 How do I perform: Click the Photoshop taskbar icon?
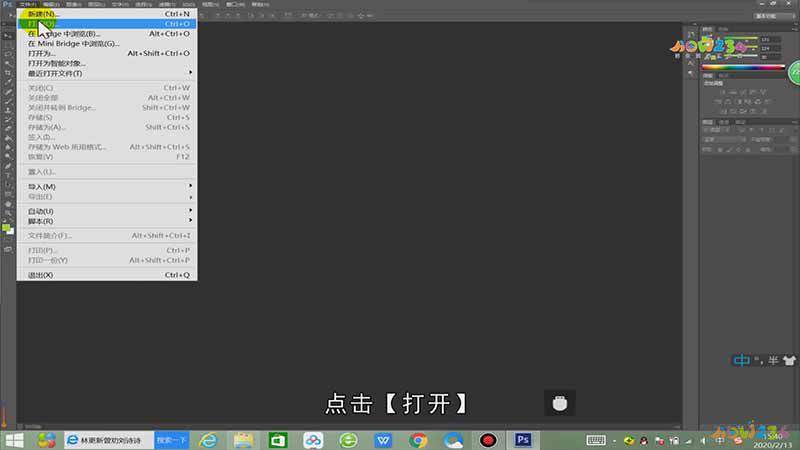pos(523,440)
